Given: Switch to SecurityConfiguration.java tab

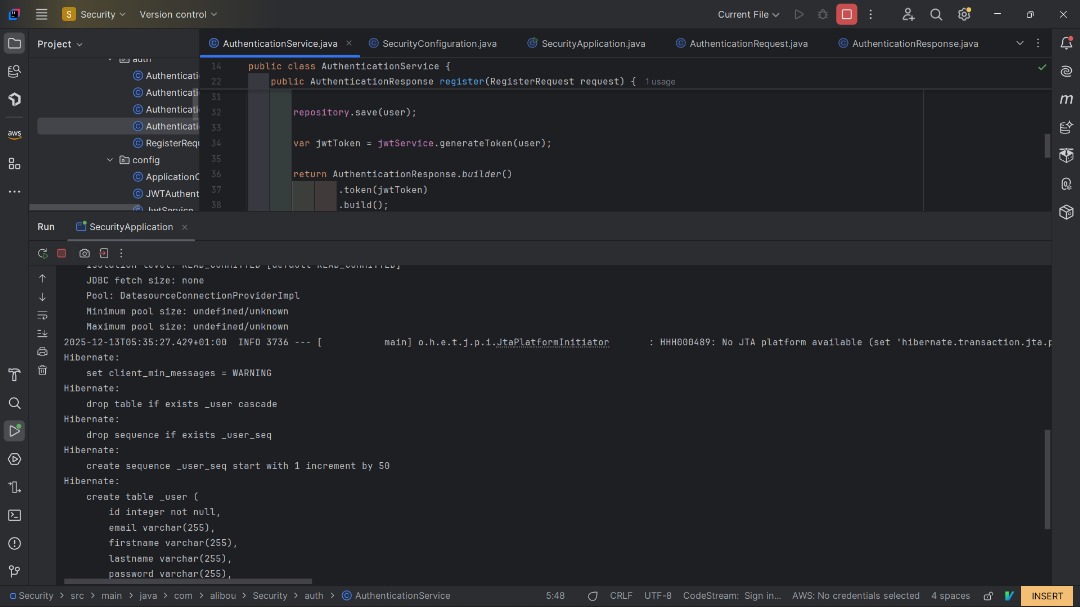Looking at the screenshot, I should coord(433,43).
